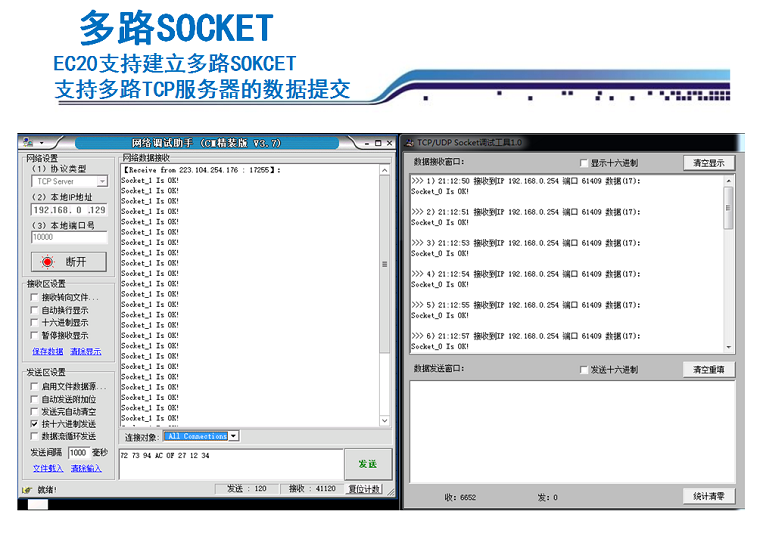Click 清空显示 button in Socket tool
Viewport: 760px width, 533px height.
coord(709,163)
